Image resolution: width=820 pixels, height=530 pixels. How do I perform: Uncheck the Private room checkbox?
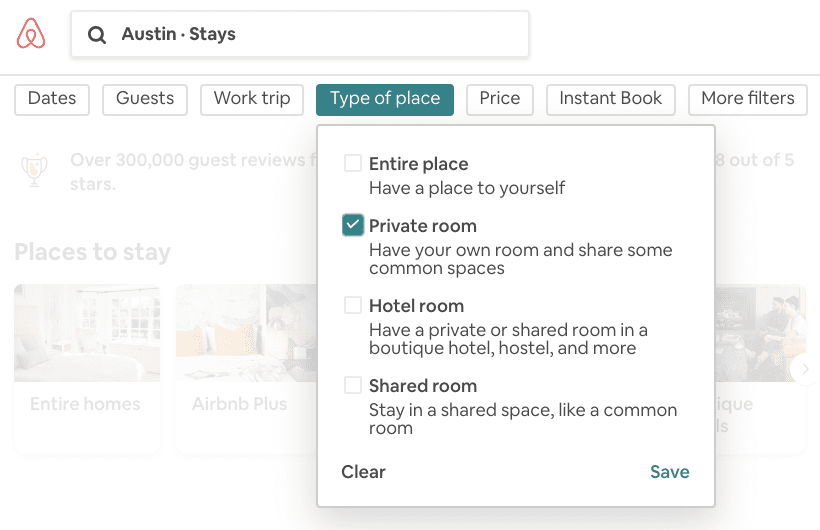coord(352,225)
